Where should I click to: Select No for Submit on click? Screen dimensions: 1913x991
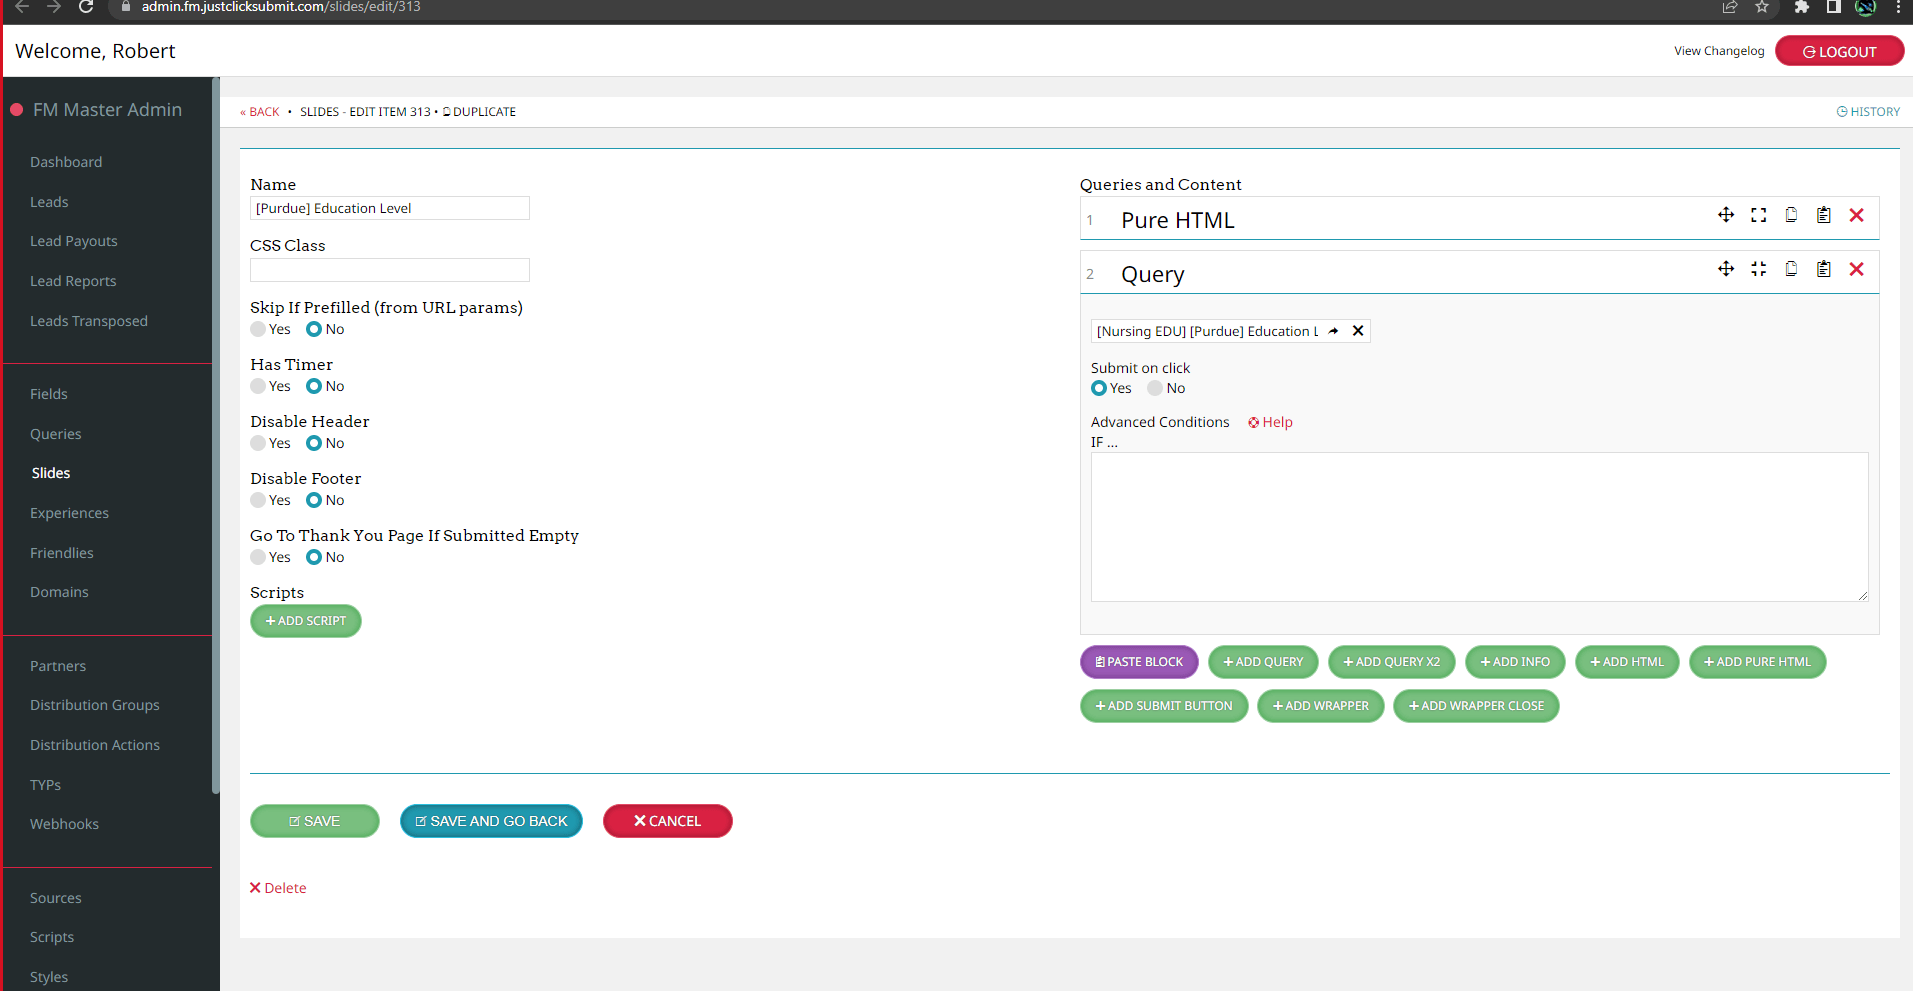[x=1155, y=388]
